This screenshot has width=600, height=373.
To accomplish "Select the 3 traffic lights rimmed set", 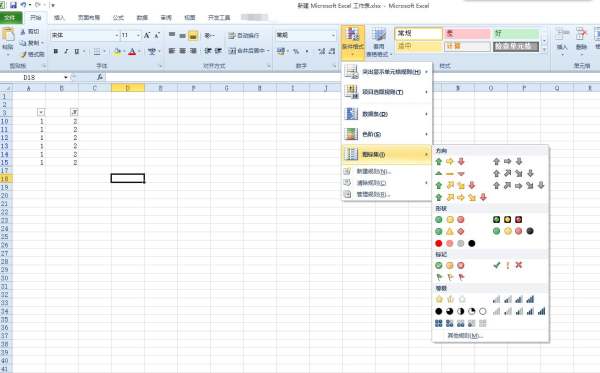I will click(x=508, y=220).
